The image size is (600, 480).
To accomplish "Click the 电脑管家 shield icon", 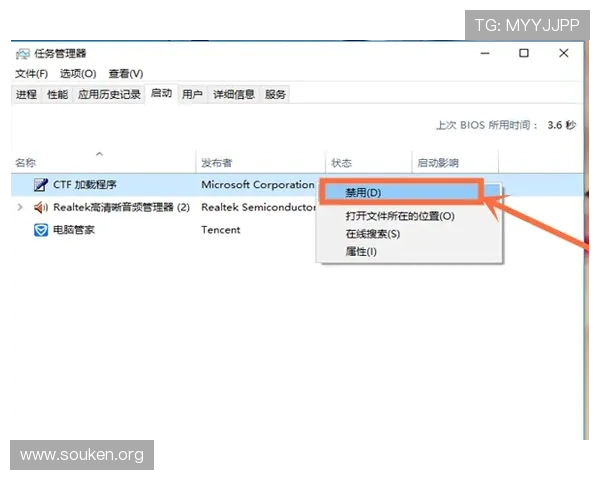I will pos(41,230).
